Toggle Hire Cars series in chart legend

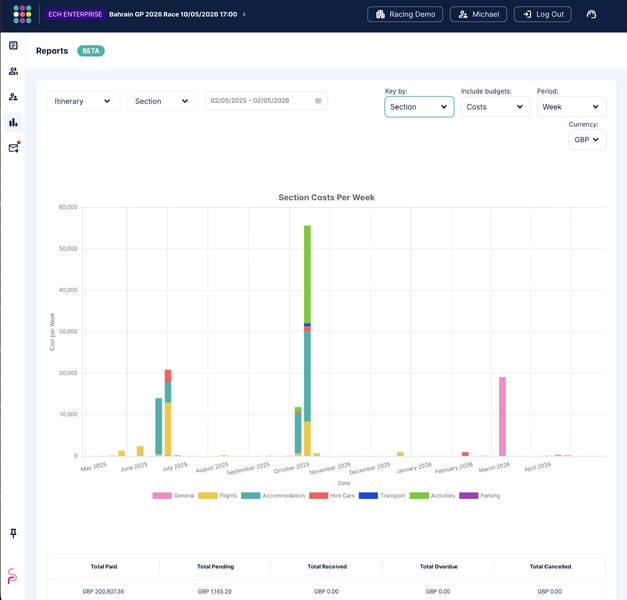pyautogui.click(x=332, y=496)
